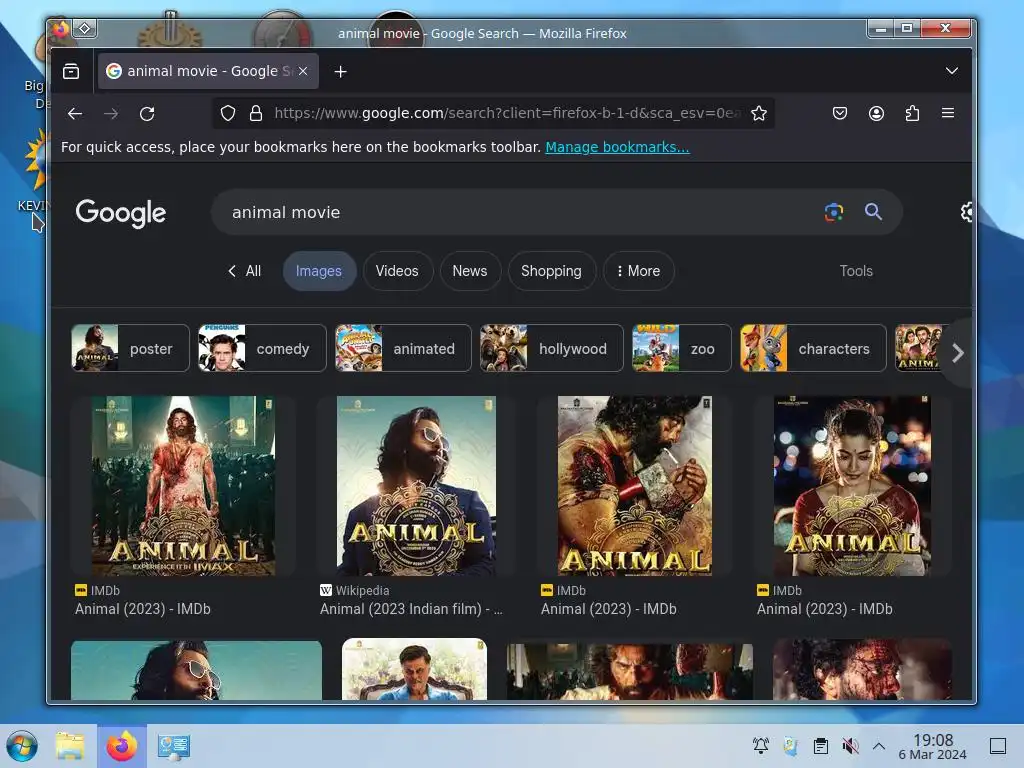This screenshot has height=768, width=1024.
Task: Click show desktop button in taskbar
Action: click(x=998, y=746)
